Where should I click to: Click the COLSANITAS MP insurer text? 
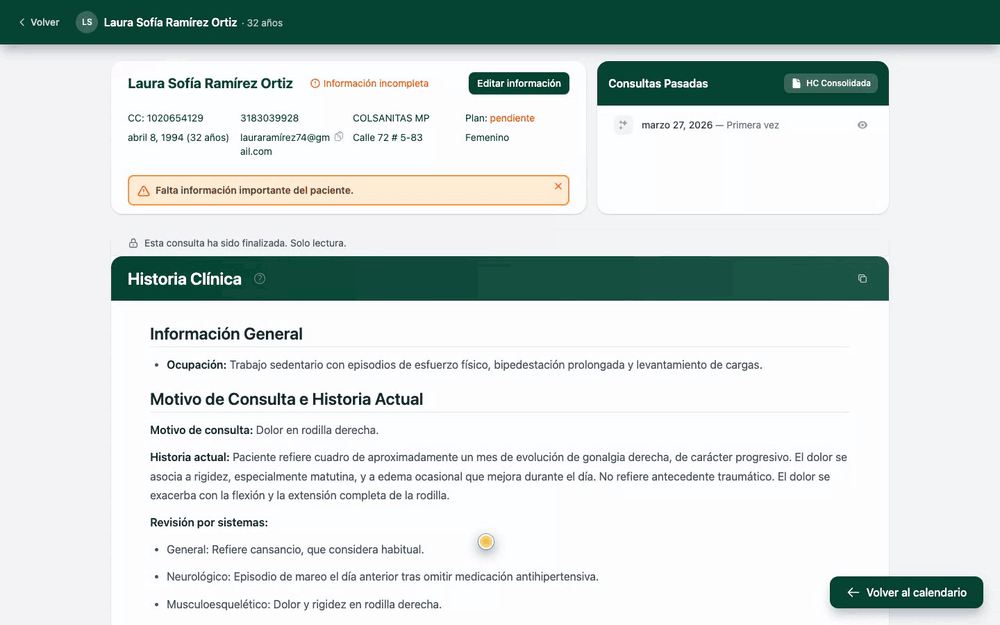coord(391,118)
